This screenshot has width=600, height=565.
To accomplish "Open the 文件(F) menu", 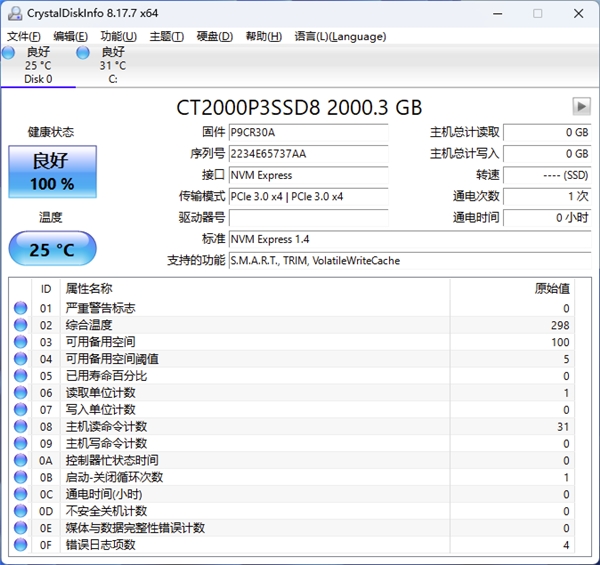I will point(24,36).
